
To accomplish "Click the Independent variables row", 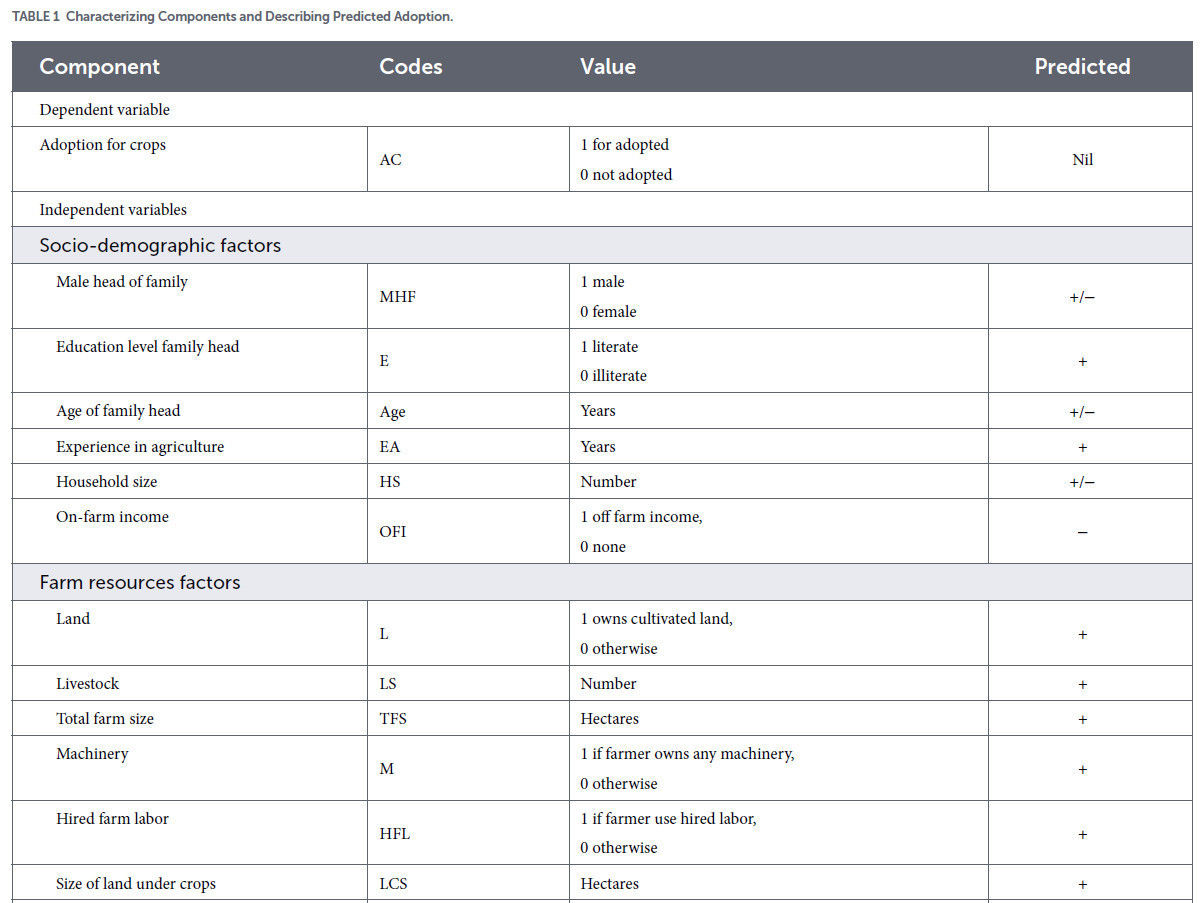I will pos(602,210).
